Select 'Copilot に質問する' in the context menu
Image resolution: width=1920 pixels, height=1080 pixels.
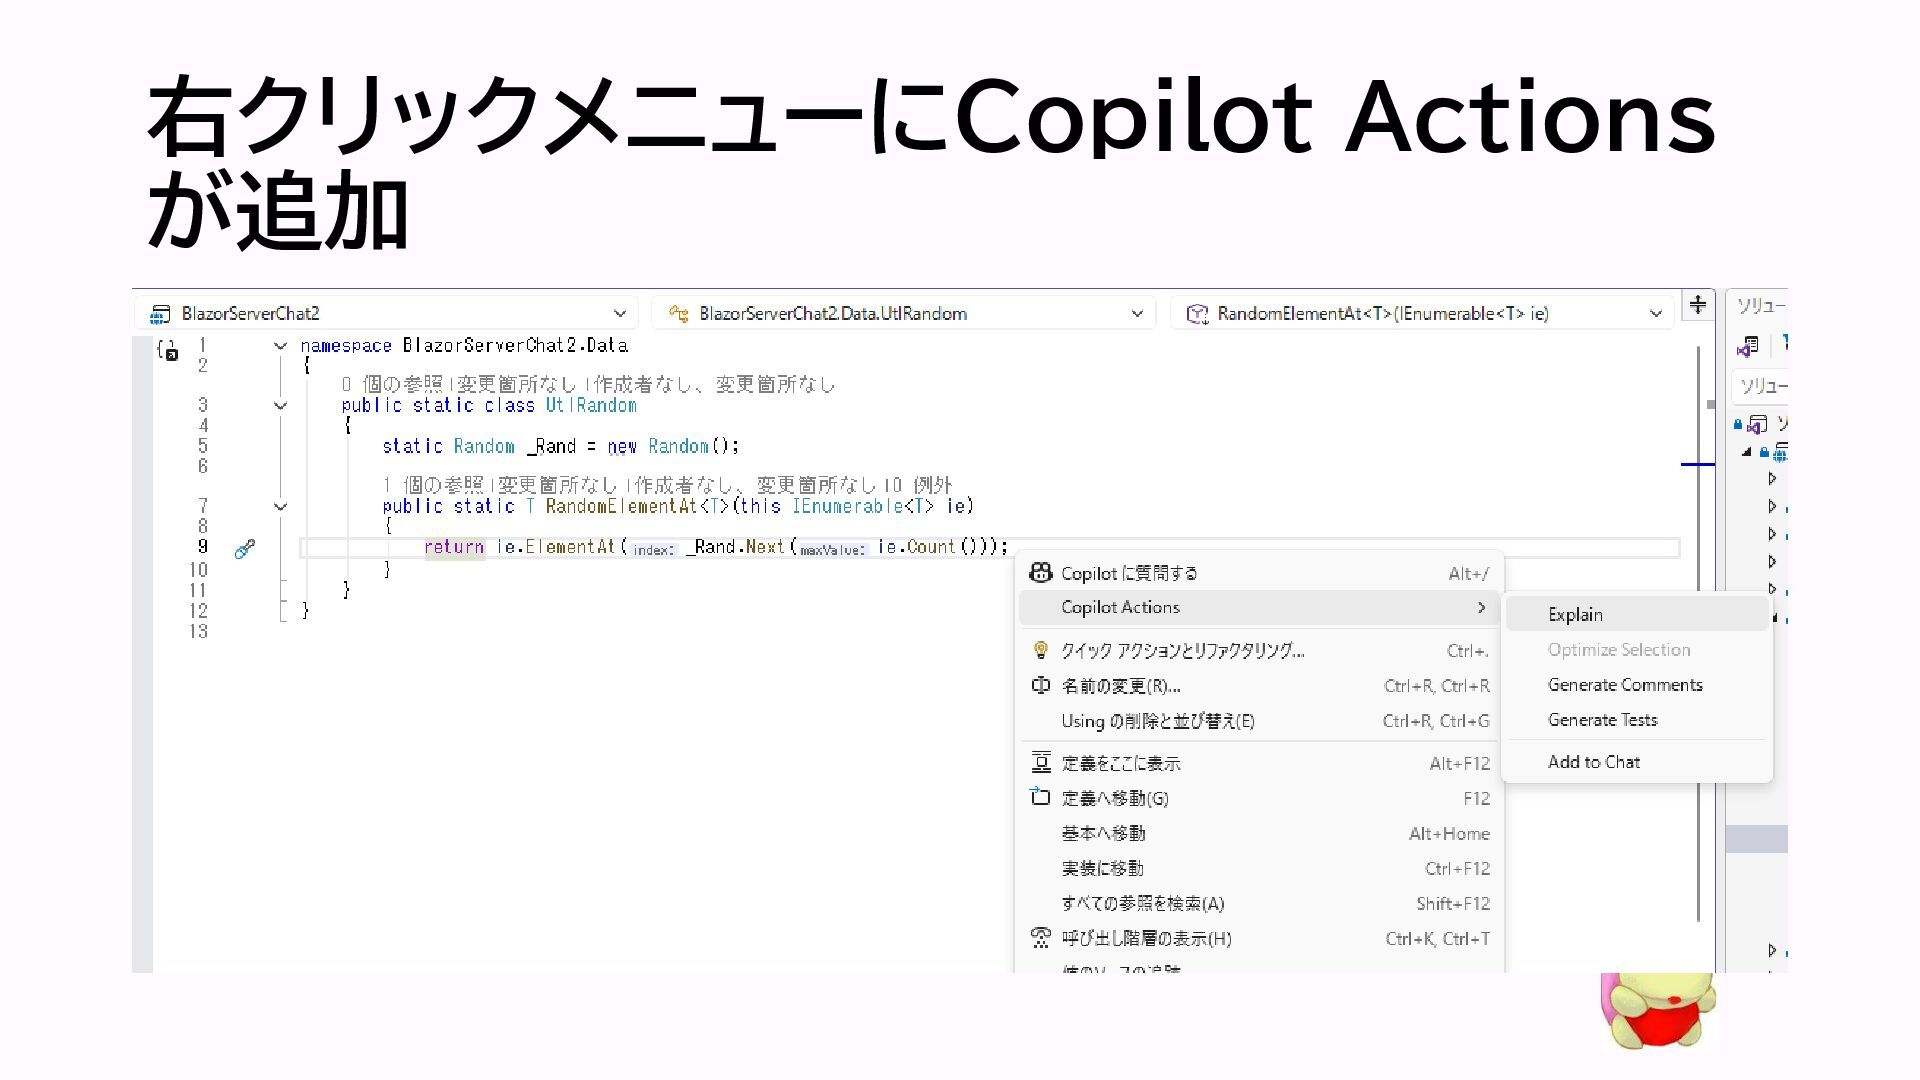coord(1260,573)
